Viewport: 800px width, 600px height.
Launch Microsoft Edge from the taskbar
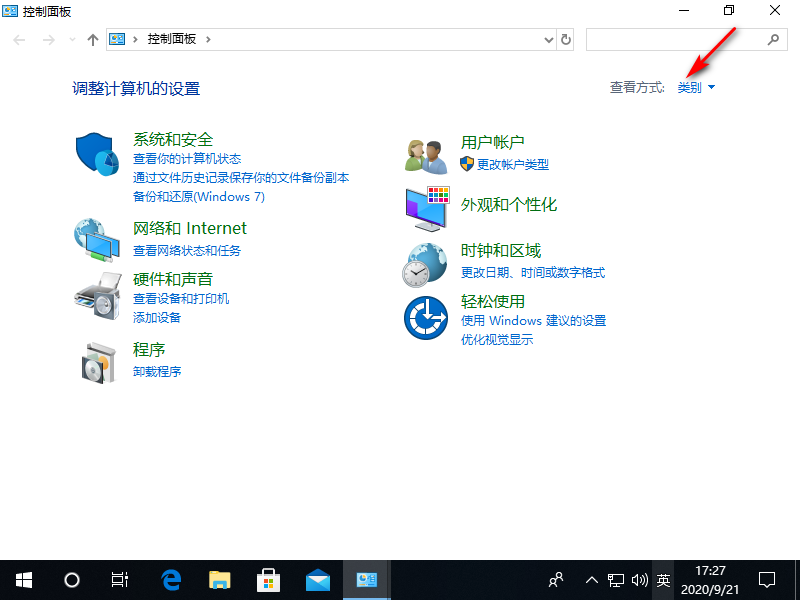point(170,580)
